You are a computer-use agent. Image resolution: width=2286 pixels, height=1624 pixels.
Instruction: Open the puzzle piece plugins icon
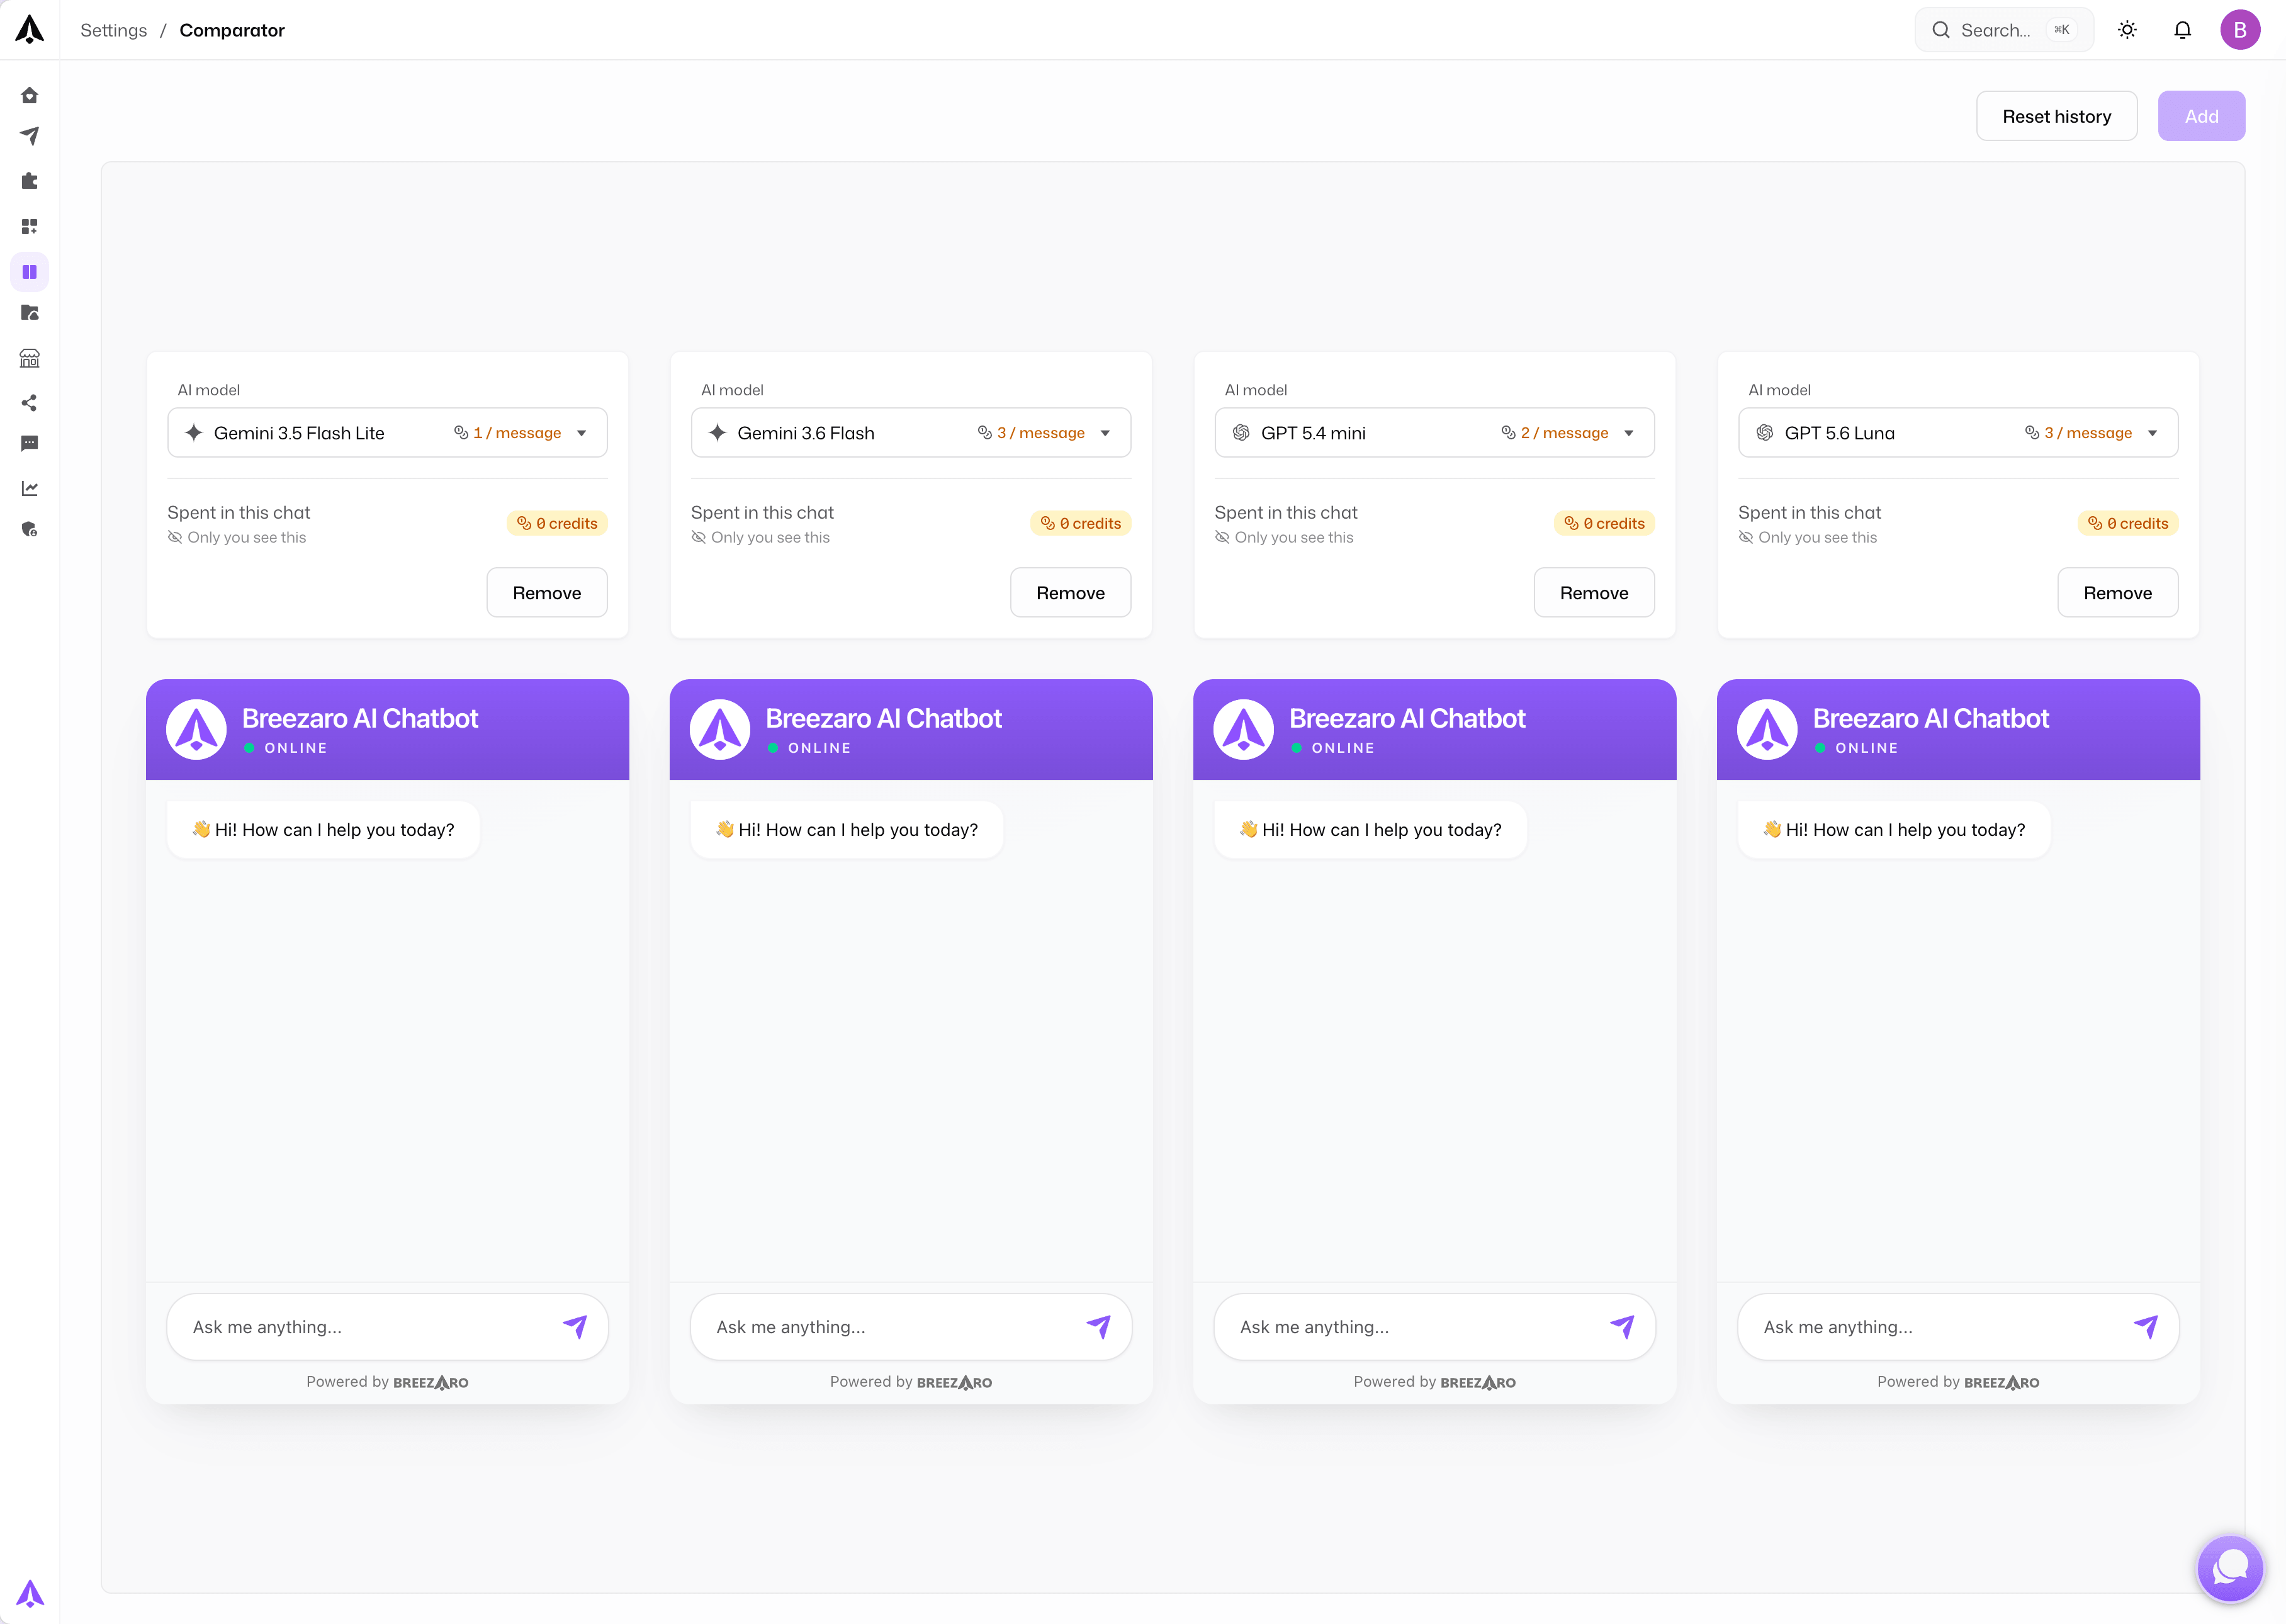point(29,181)
